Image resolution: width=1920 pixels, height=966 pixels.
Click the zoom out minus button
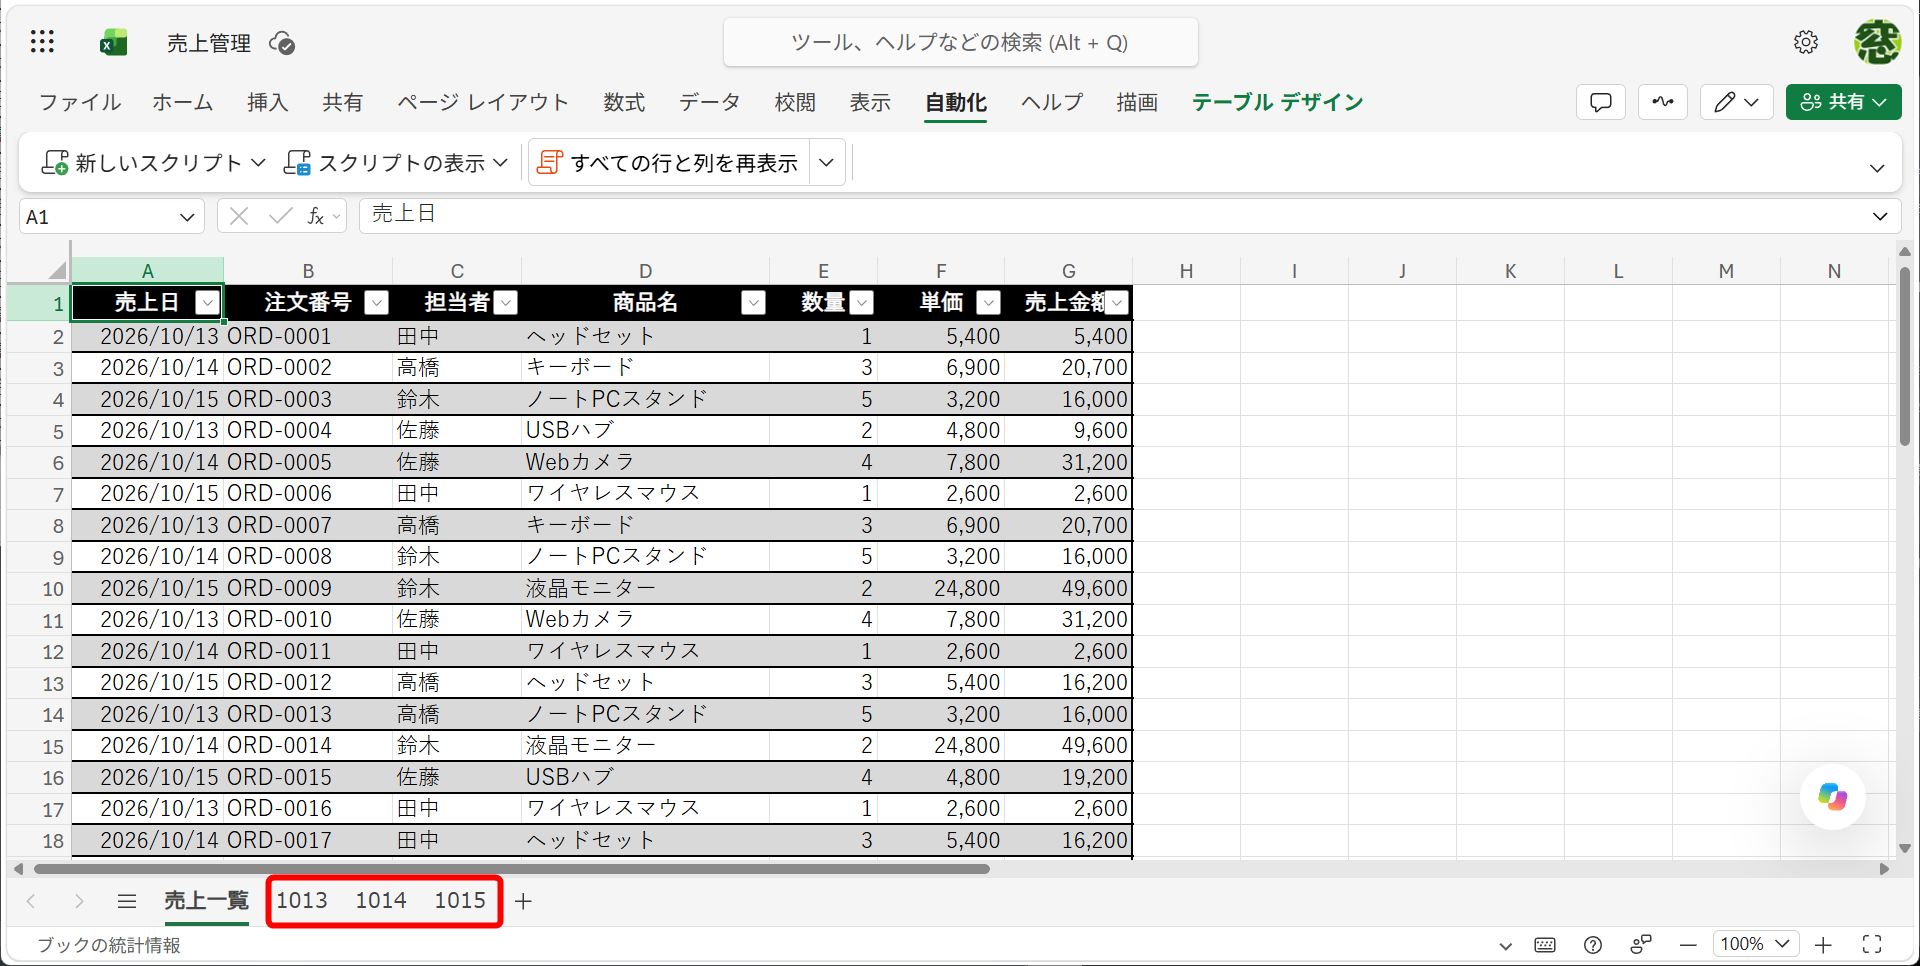click(x=1688, y=945)
